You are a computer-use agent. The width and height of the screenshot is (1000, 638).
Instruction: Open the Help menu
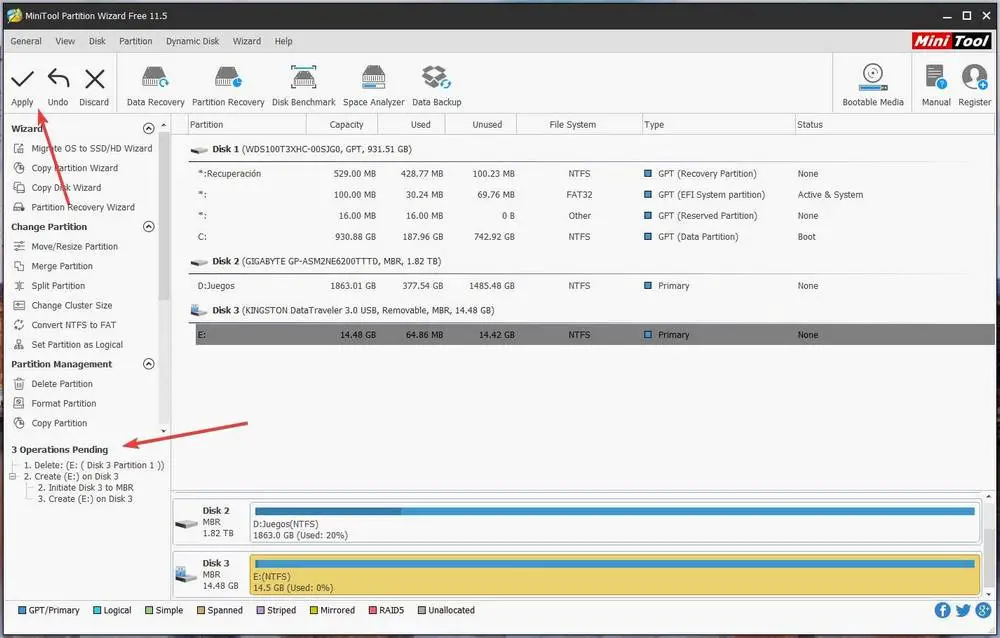tap(284, 41)
